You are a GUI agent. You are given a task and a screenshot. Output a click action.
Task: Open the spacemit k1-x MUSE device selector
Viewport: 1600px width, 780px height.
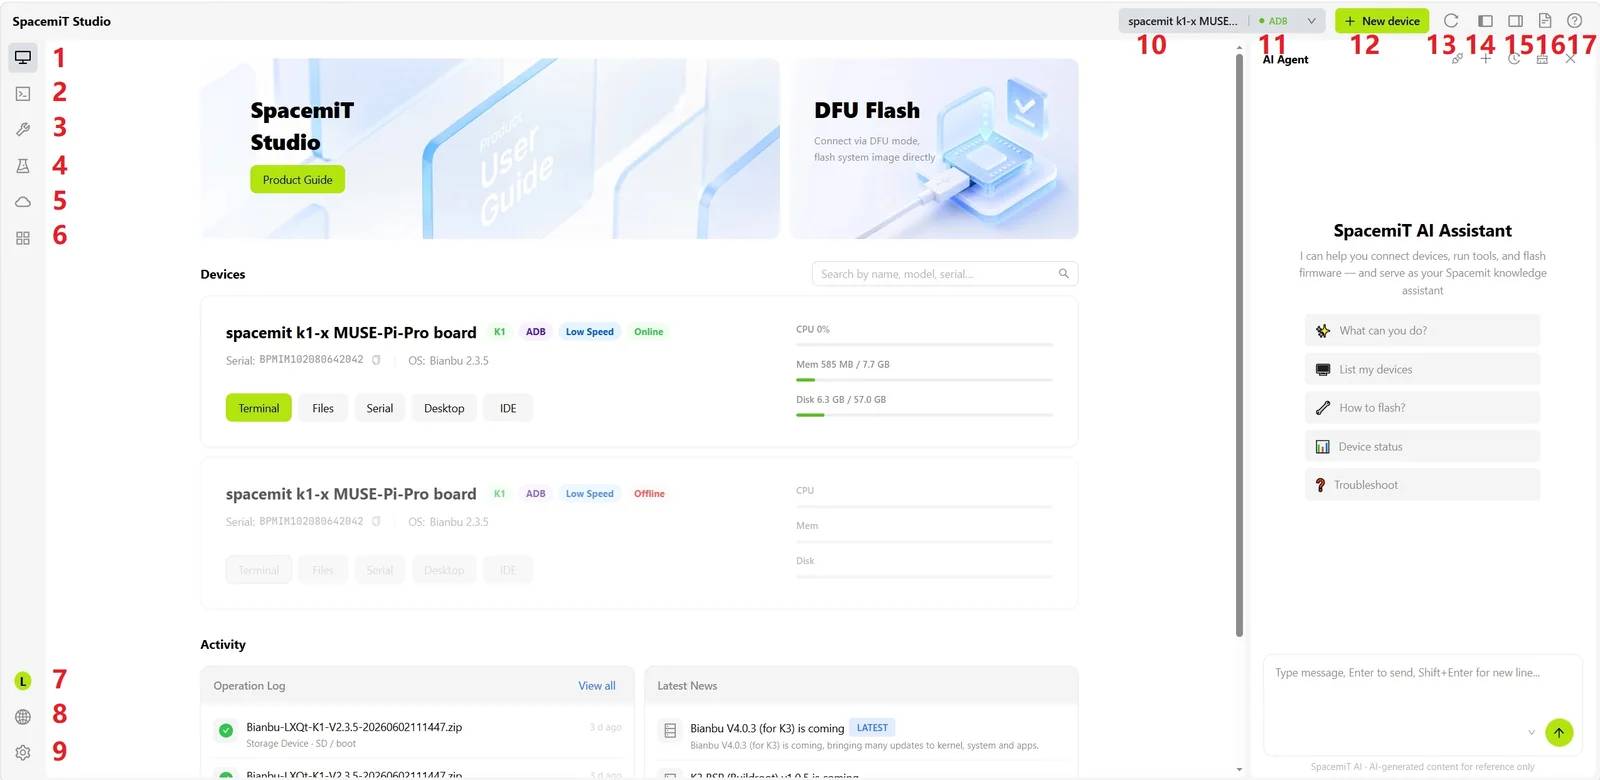point(1183,21)
